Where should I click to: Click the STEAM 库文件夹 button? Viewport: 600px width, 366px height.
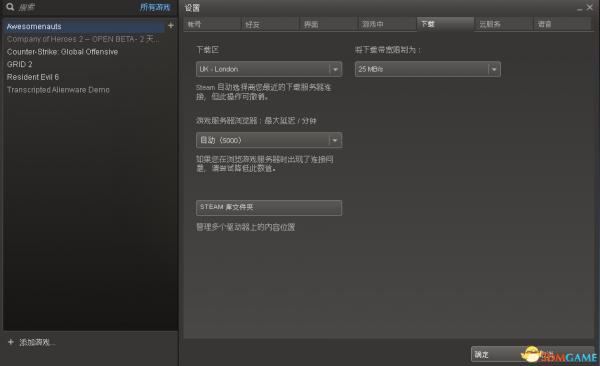pyautogui.click(x=269, y=208)
